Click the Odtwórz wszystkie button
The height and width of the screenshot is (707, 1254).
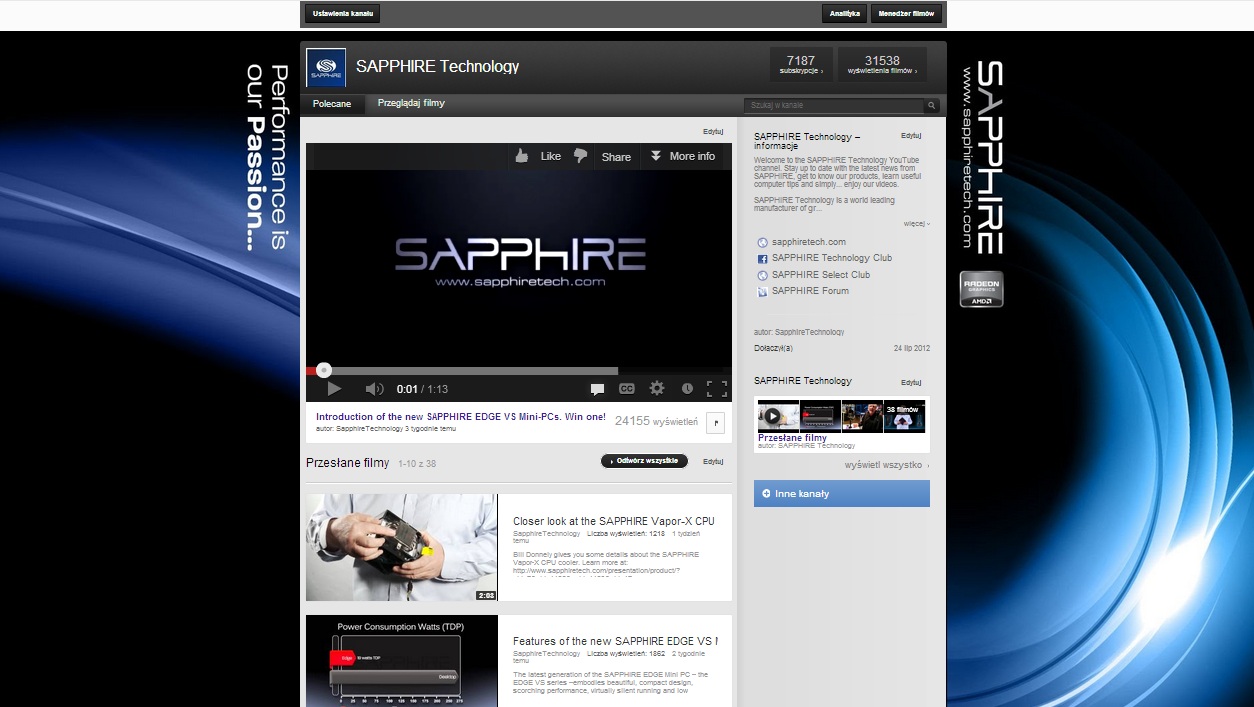(x=644, y=461)
